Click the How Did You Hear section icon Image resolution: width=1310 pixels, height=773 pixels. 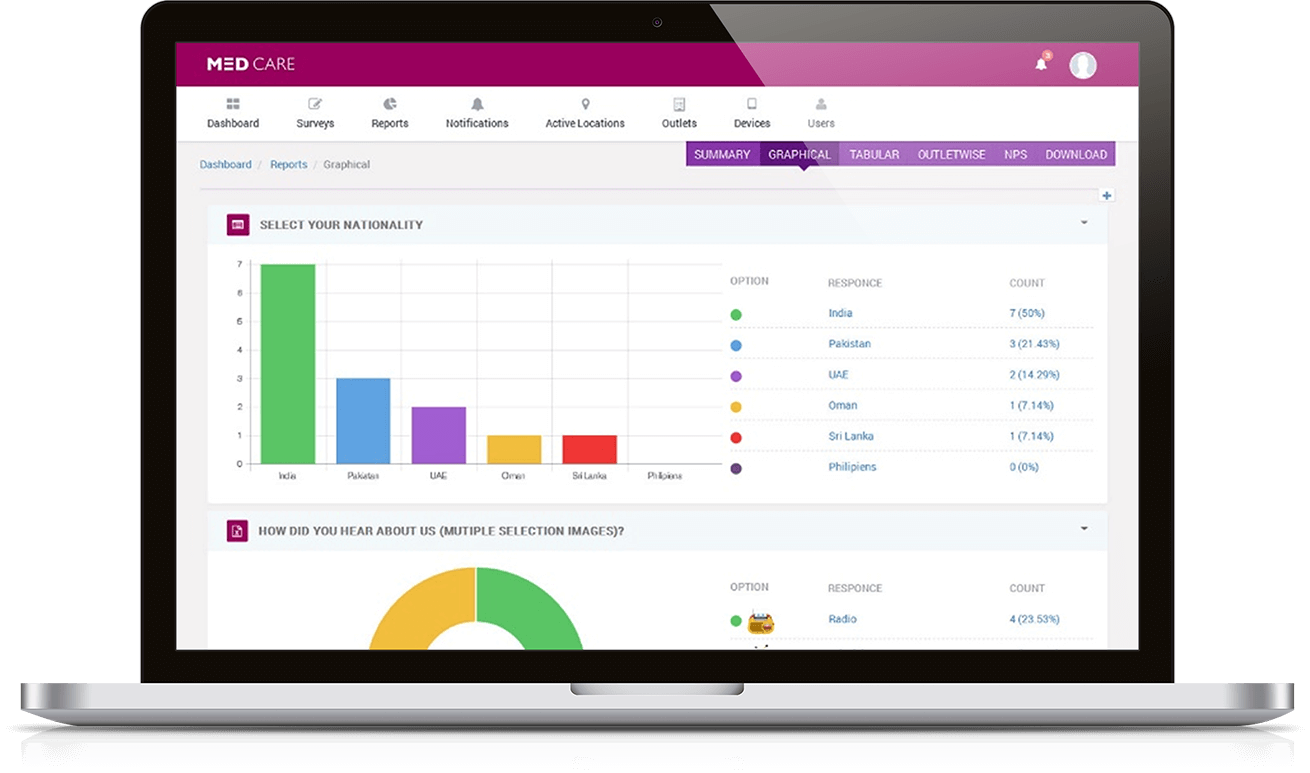(x=237, y=531)
